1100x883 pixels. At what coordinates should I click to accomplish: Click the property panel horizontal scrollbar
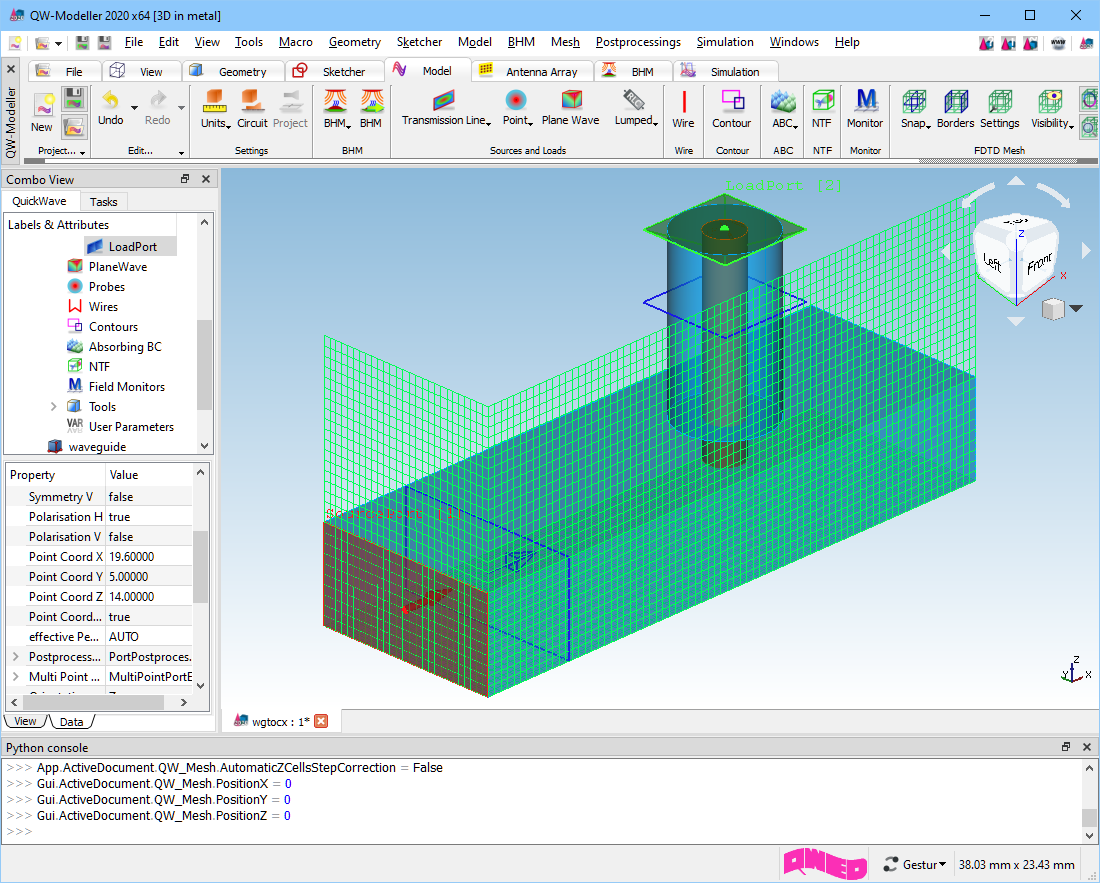pos(94,702)
